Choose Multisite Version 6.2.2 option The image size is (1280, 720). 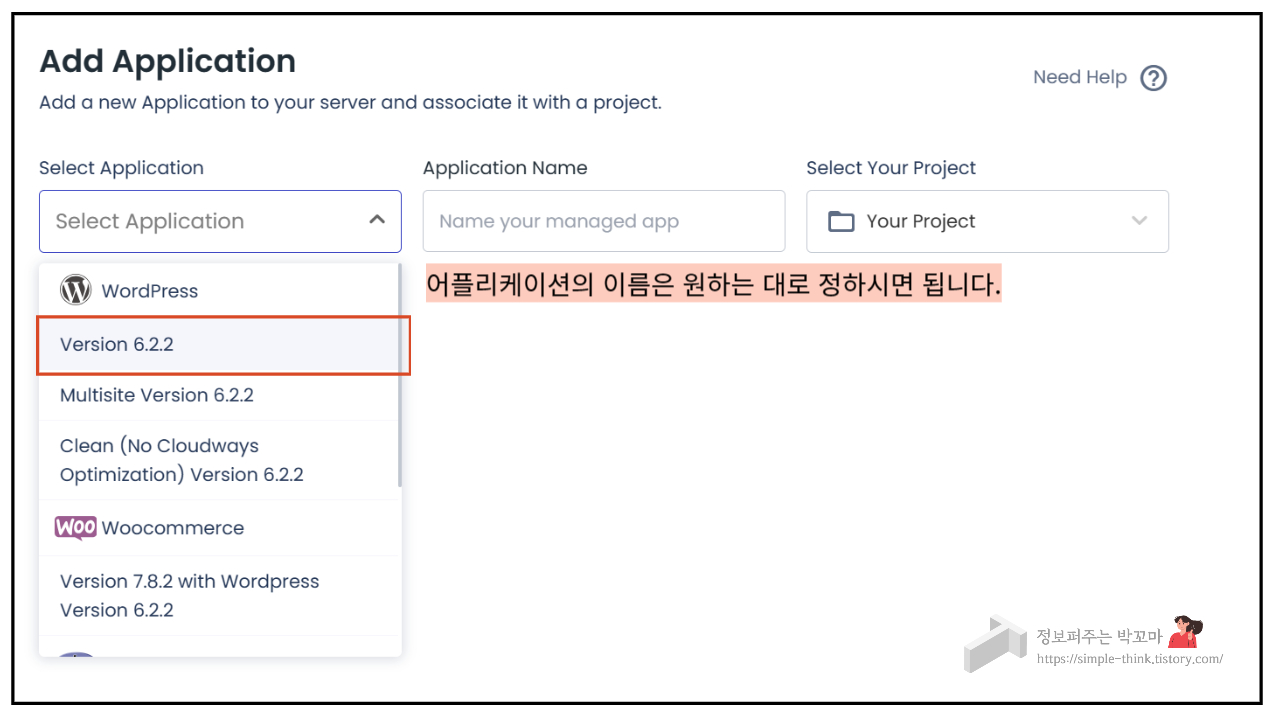[219, 395]
